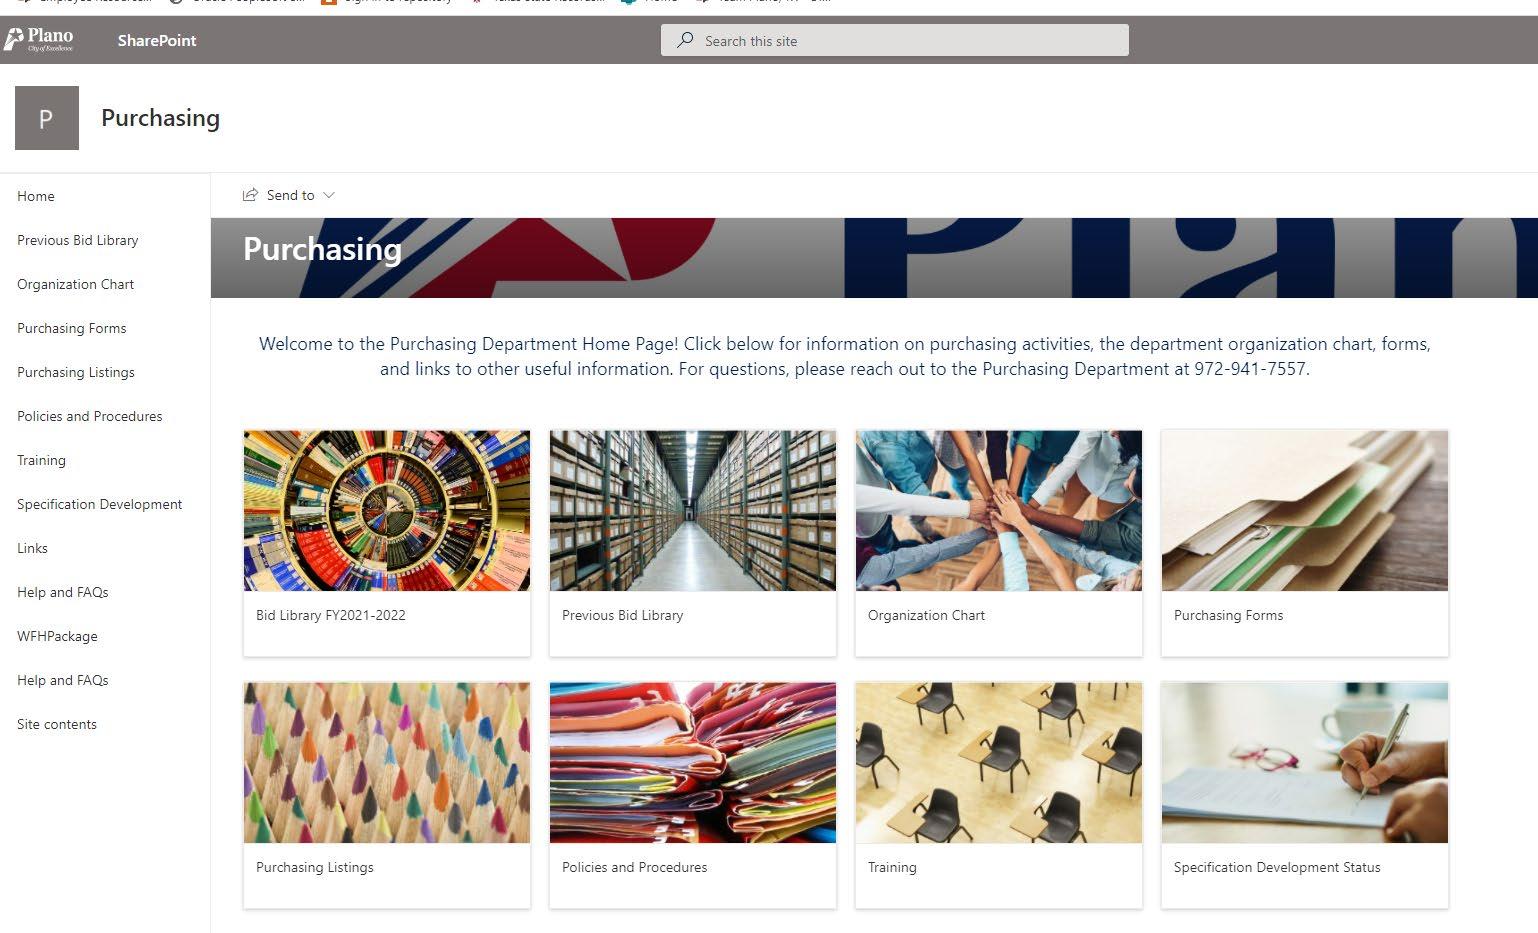Viewport: 1538px width, 933px height.
Task: Click the Policies and Procedures tile caption
Action: 634,867
